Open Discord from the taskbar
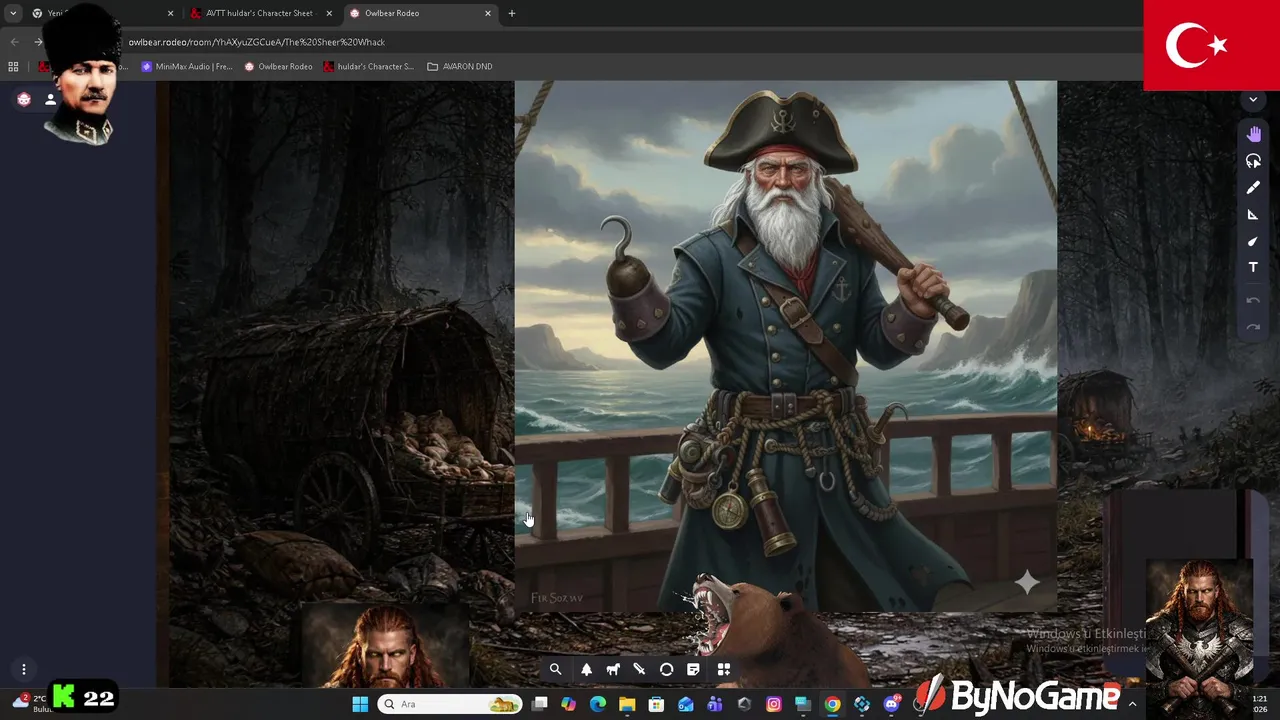This screenshot has height=720, width=1280. tap(891, 704)
